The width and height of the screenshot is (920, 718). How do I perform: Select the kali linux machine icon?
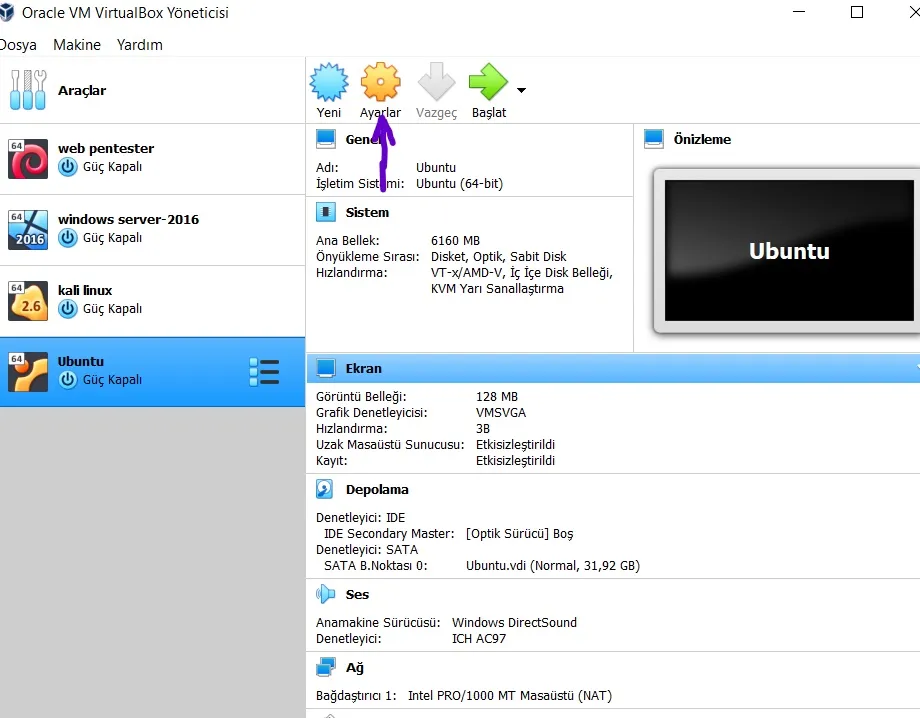coord(28,301)
